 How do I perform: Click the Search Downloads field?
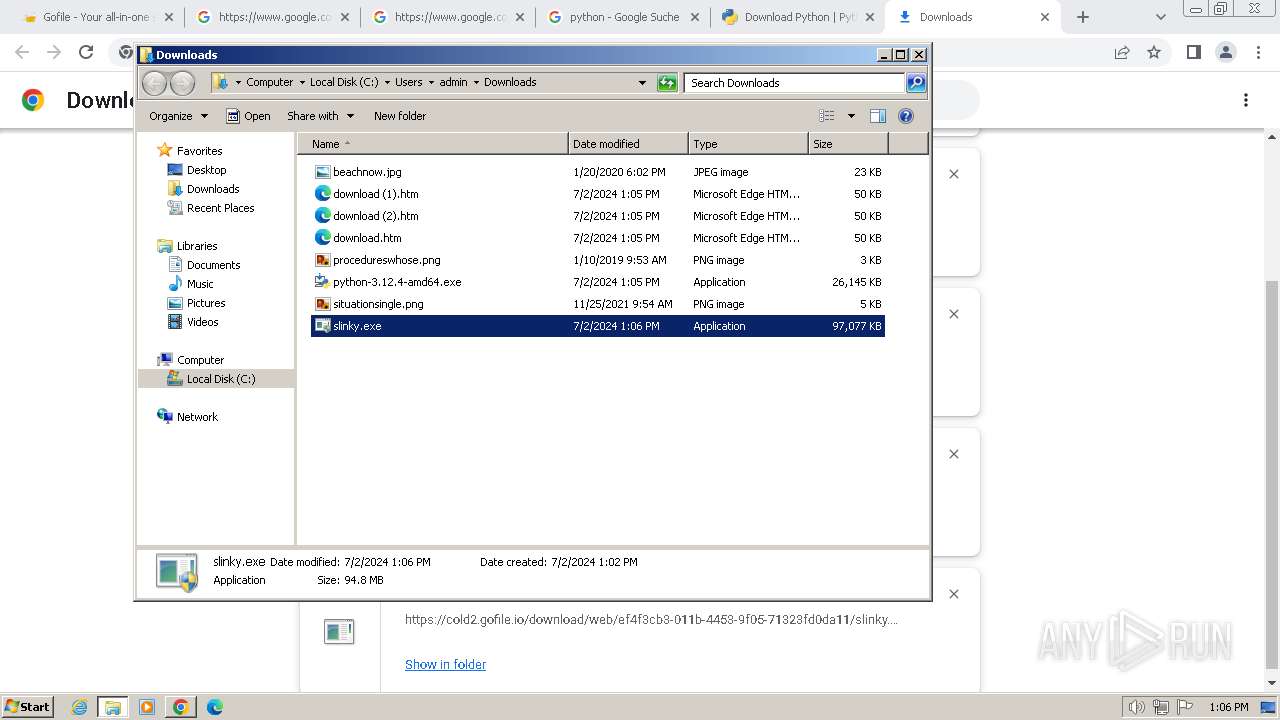click(x=795, y=83)
